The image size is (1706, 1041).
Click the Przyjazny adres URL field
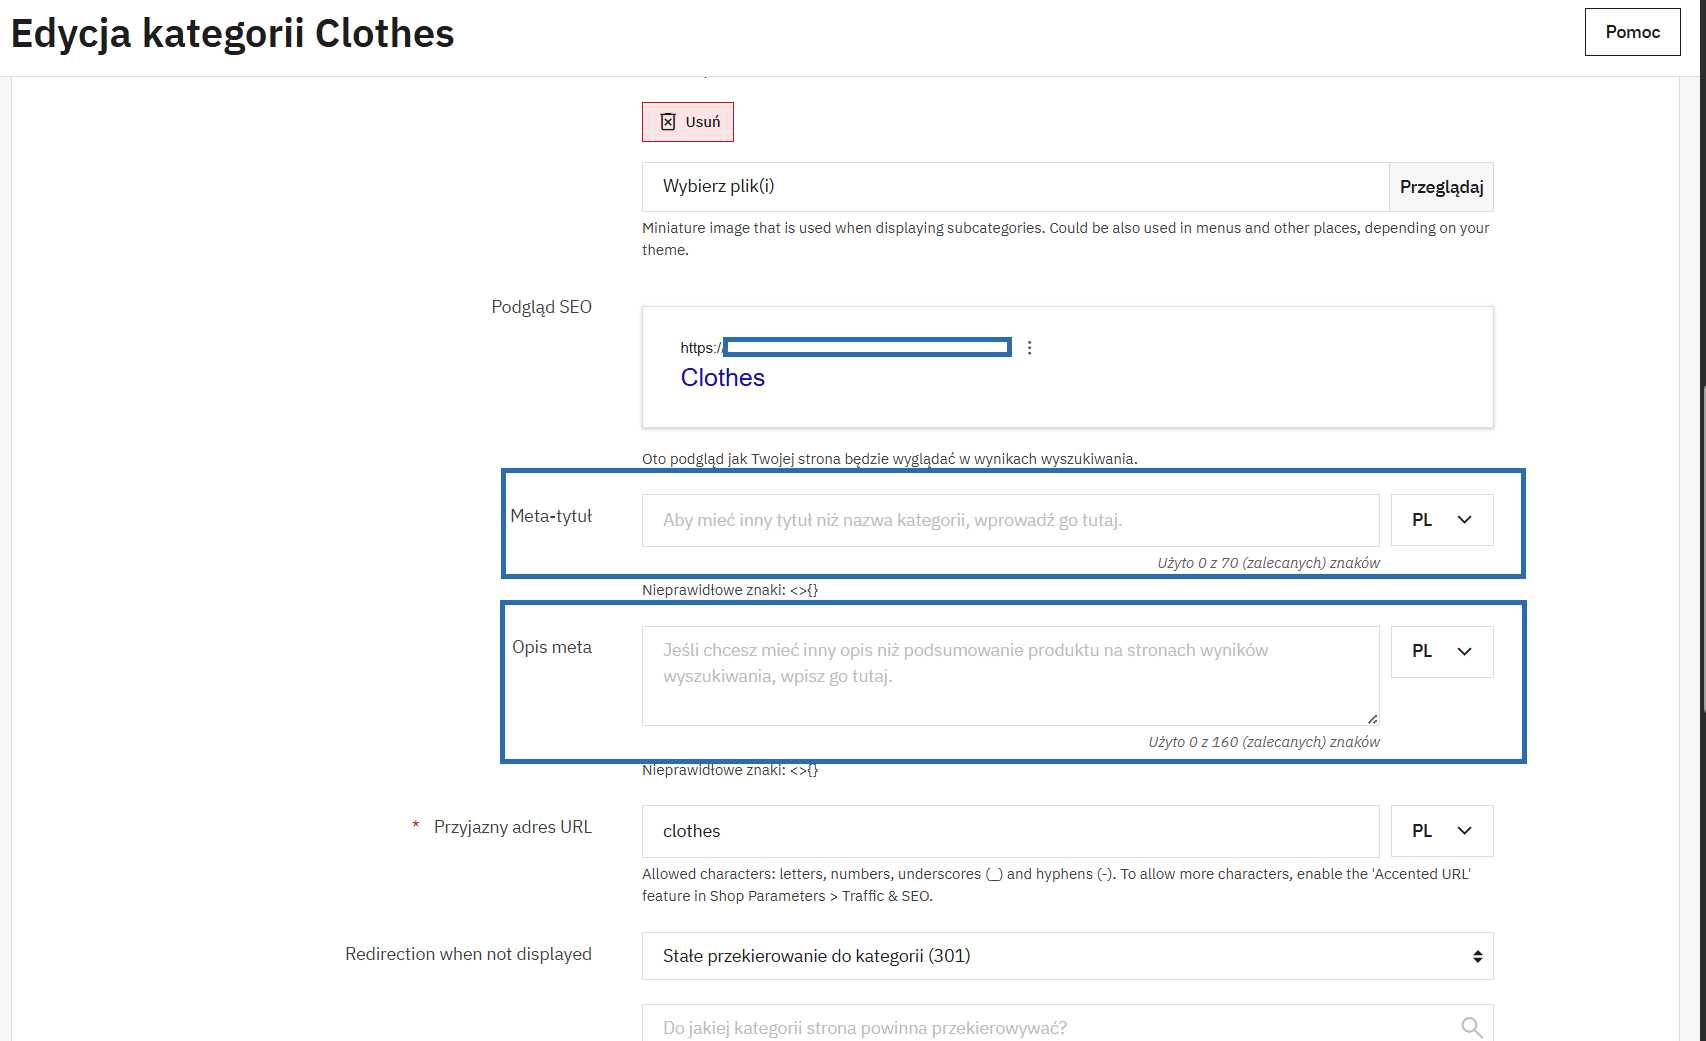[1010, 831]
